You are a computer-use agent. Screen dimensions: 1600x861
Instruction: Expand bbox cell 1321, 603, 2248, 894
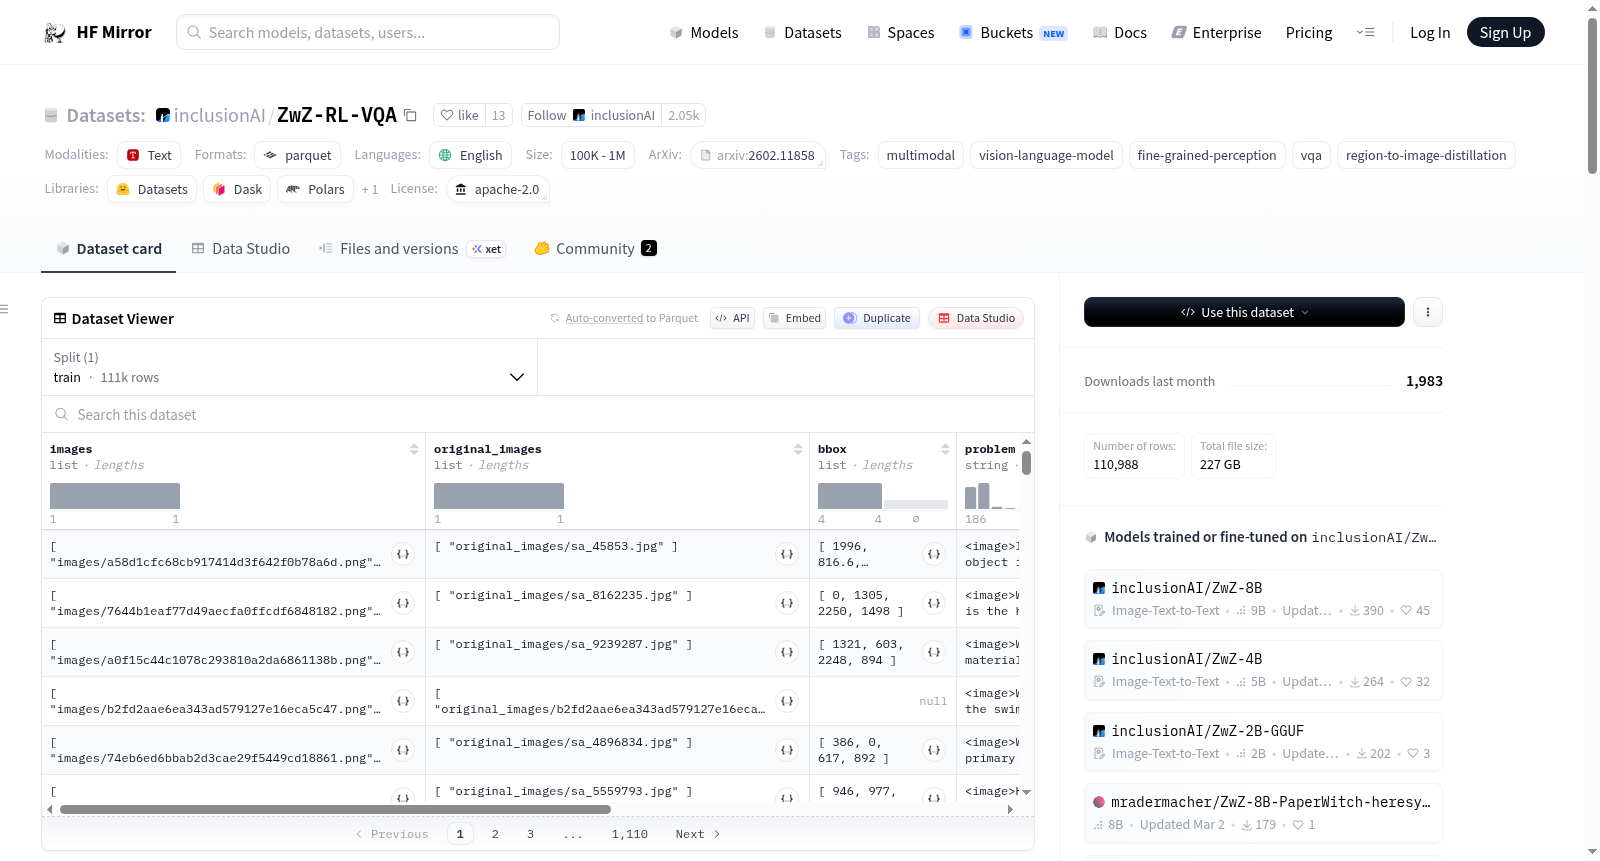pyautogui.click(x=934, y=652)
